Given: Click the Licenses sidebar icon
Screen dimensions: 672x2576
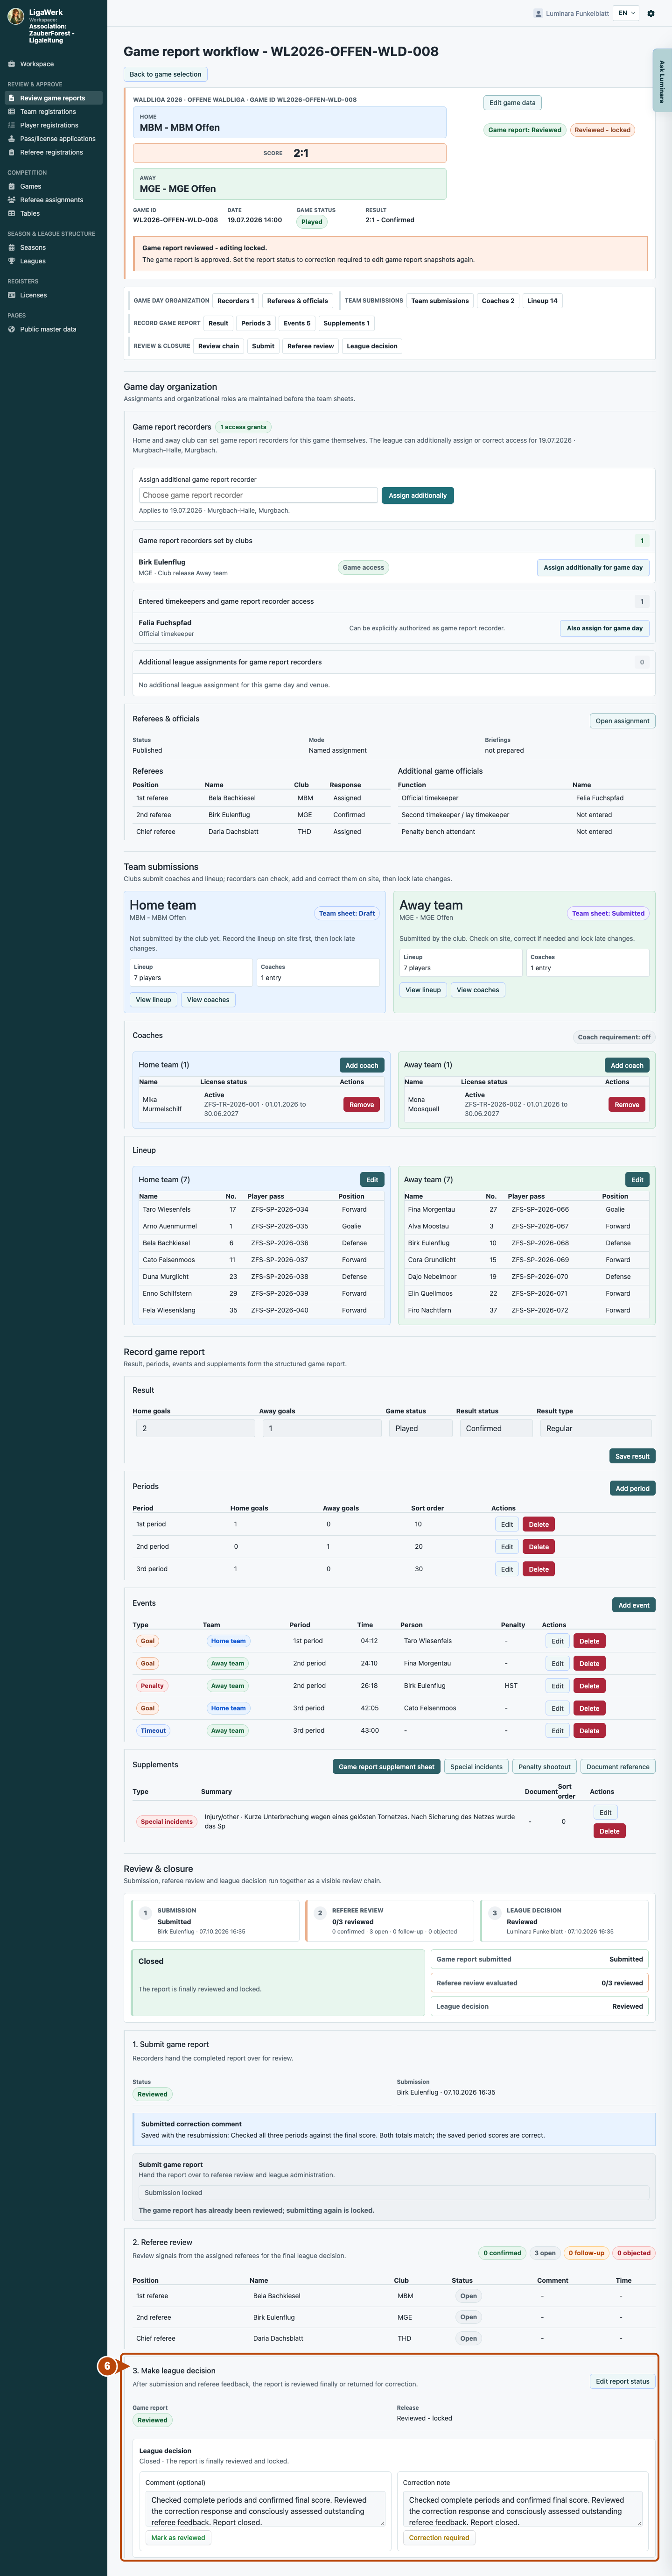Looking at the screenshot, I should click(x=11, y=295).
